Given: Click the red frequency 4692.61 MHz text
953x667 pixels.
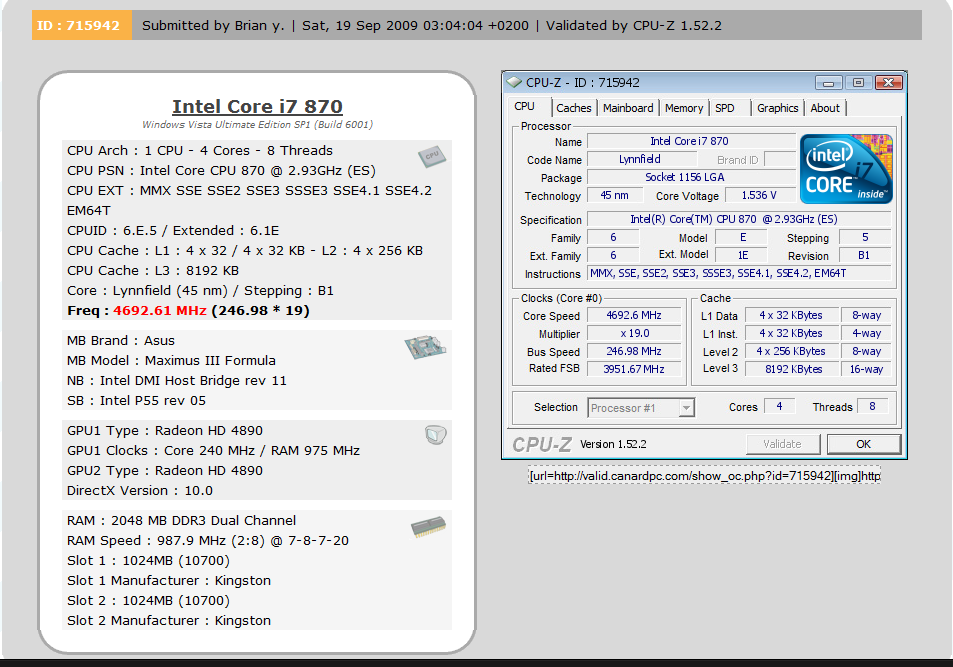Looking at the screenshot, I should click(160, 311).
